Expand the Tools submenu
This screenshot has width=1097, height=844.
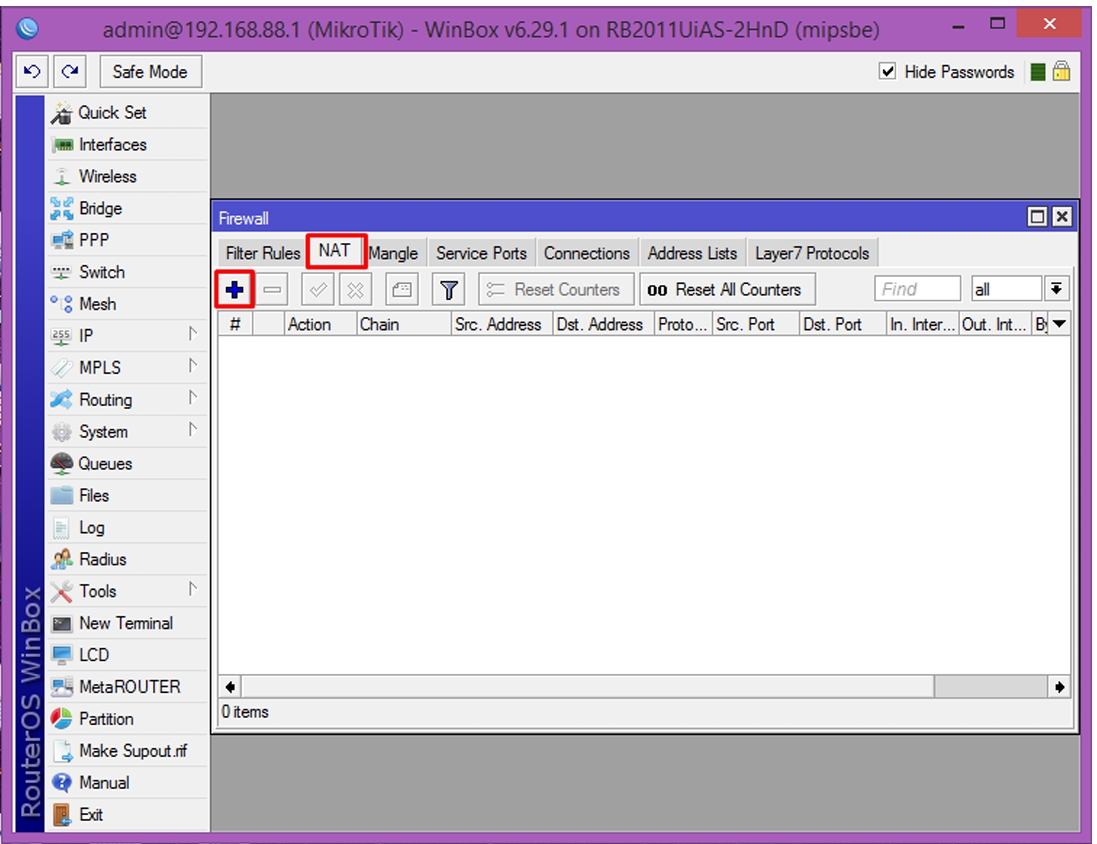coord(127,591)
